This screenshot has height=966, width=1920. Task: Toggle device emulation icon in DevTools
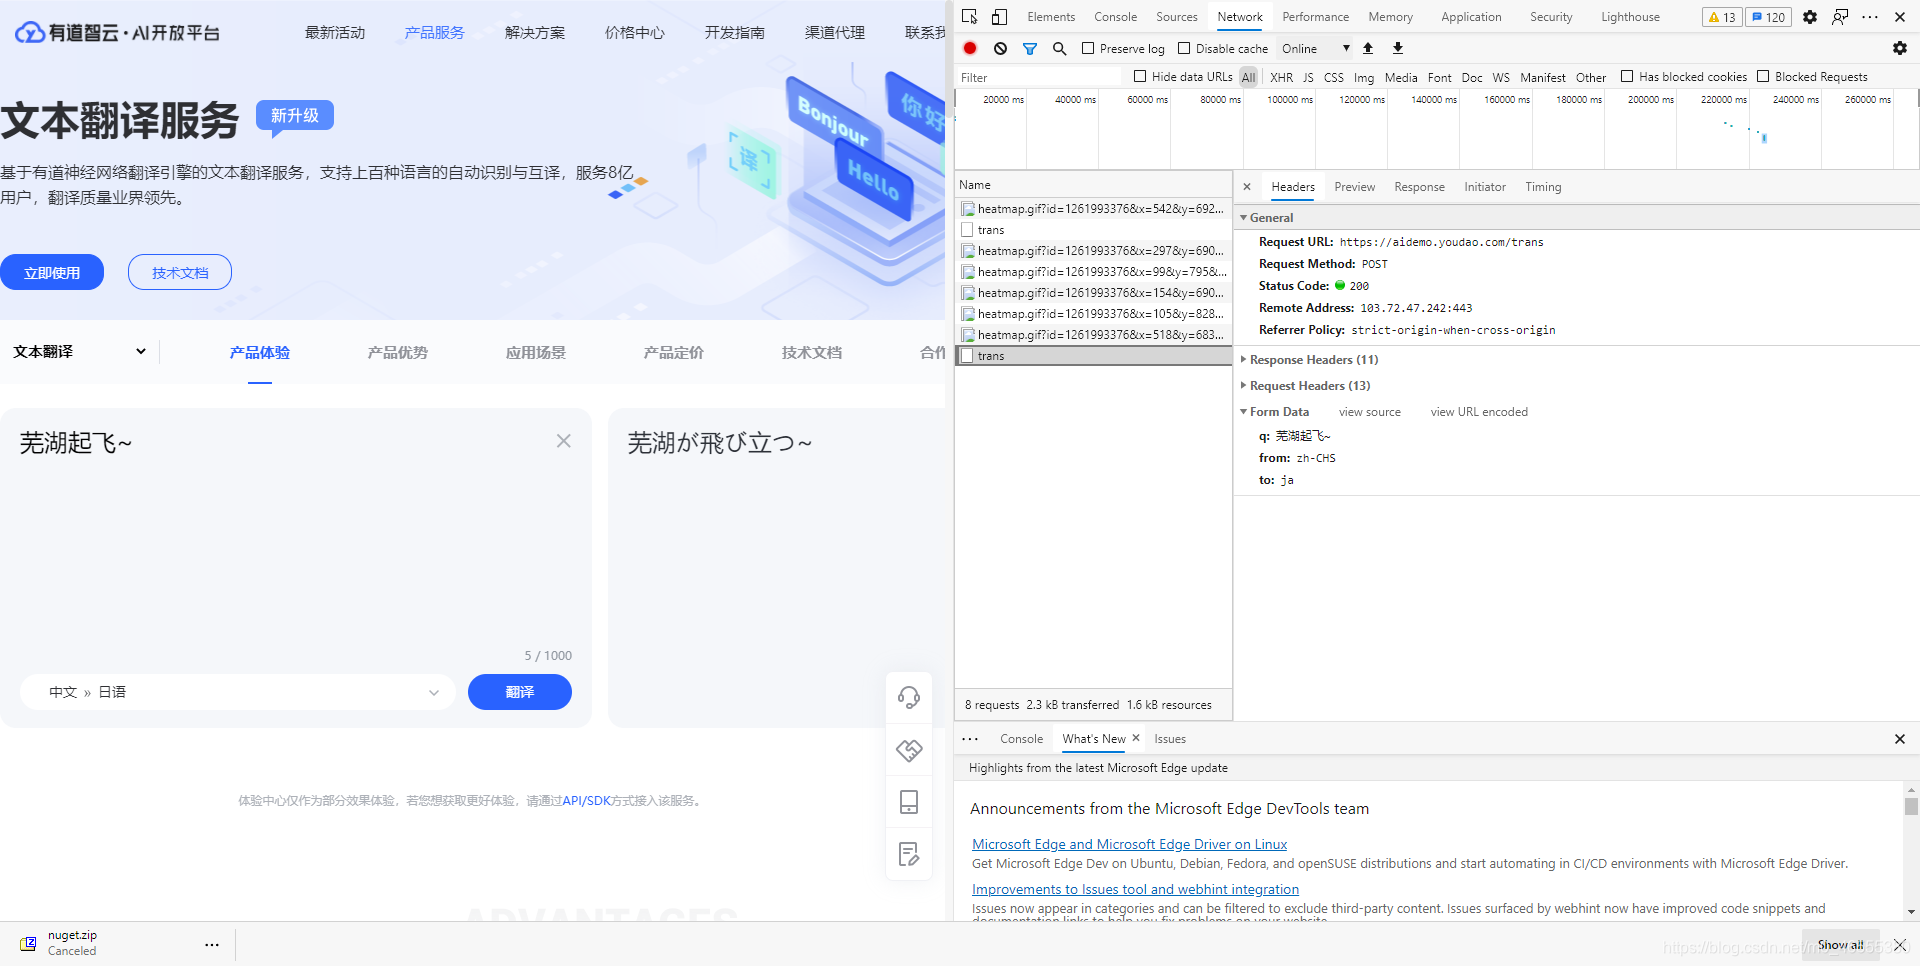(x=999, y=17)
